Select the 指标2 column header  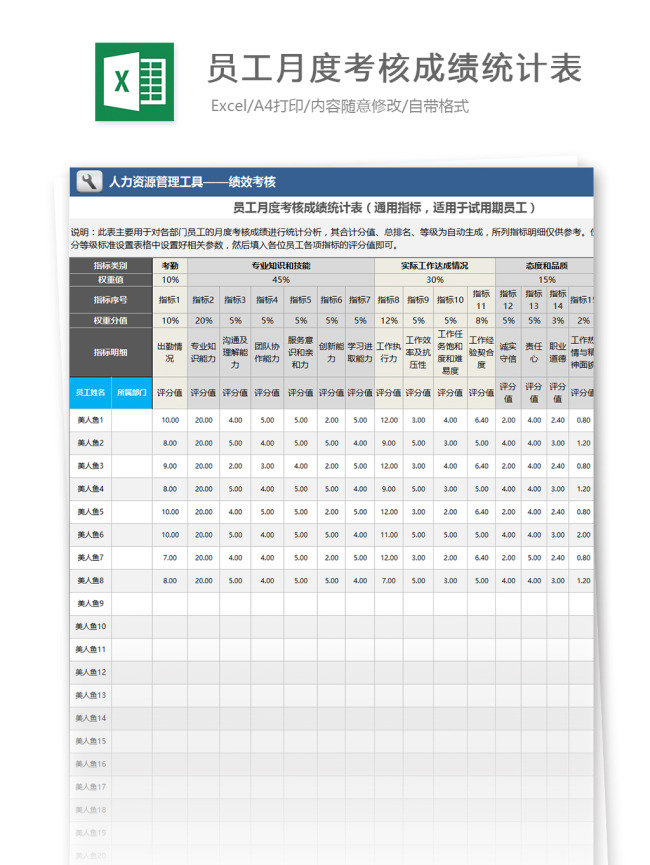(203, 300)
